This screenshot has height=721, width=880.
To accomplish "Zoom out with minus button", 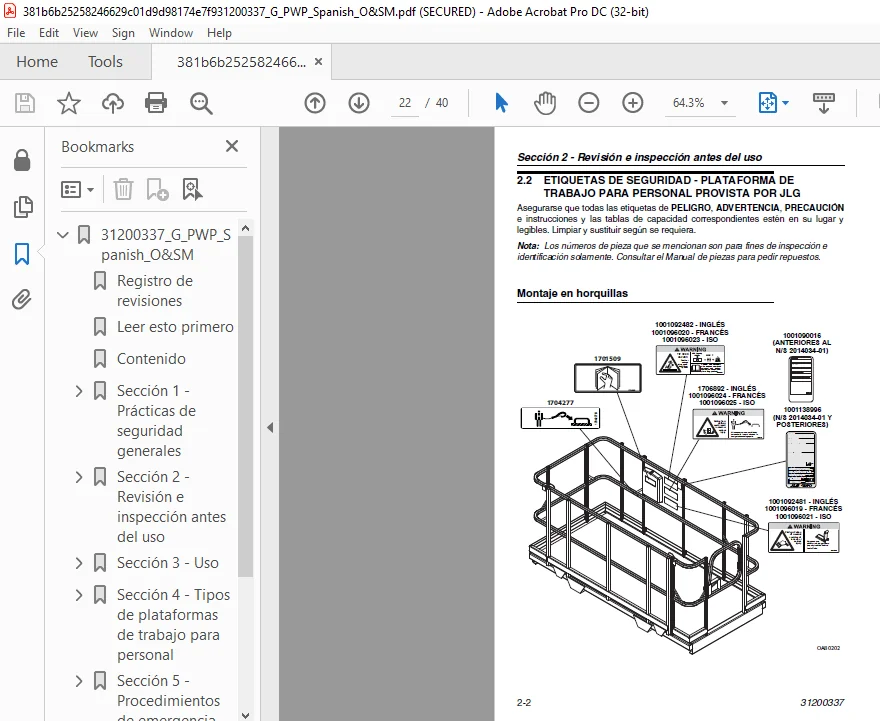I will click(x=589, y=103).
